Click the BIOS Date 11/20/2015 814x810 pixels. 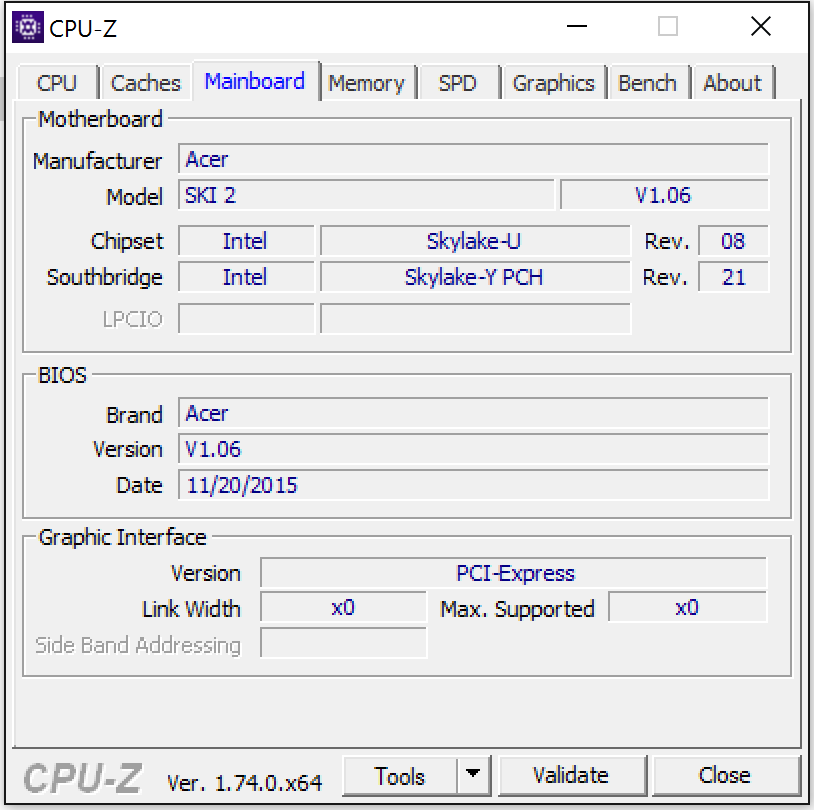(473, 485)
